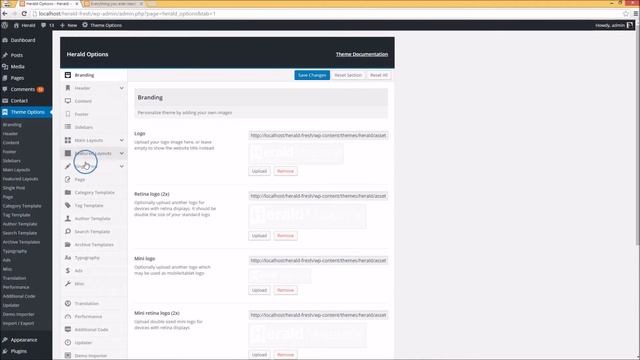Click Upload under Mini logo
This screenshot has width=640, height=360.
click(x=259, y=290)
